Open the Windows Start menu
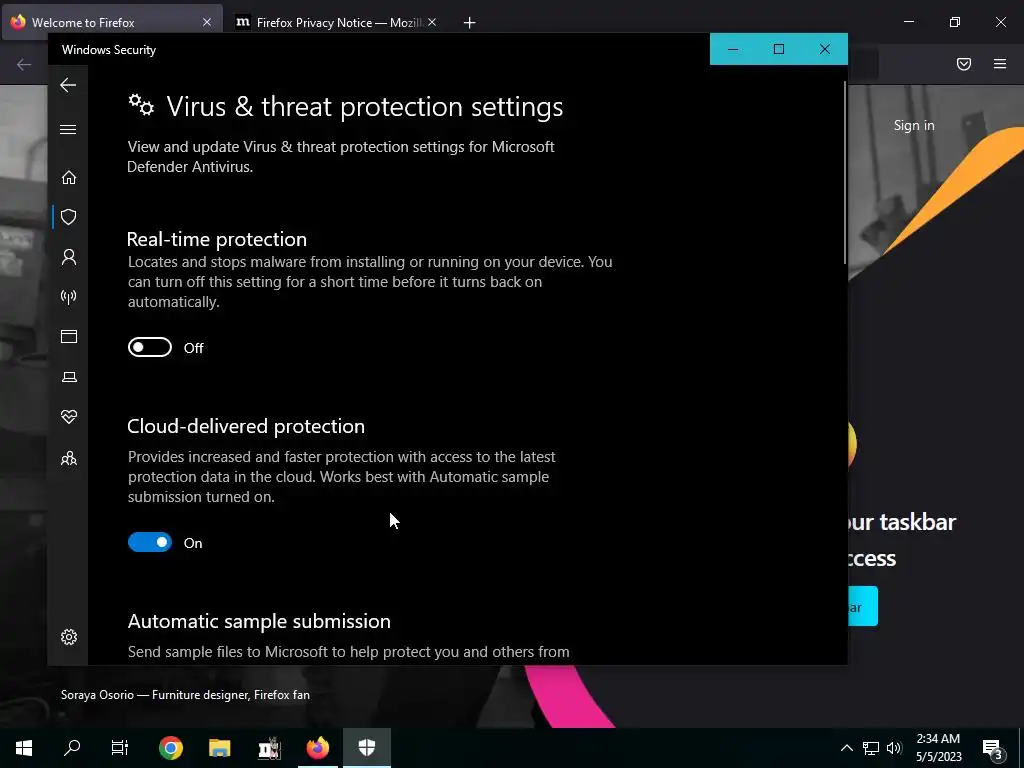Image resolution: width=1024 pixels, height=768 pixels. [x=24, y=748]
